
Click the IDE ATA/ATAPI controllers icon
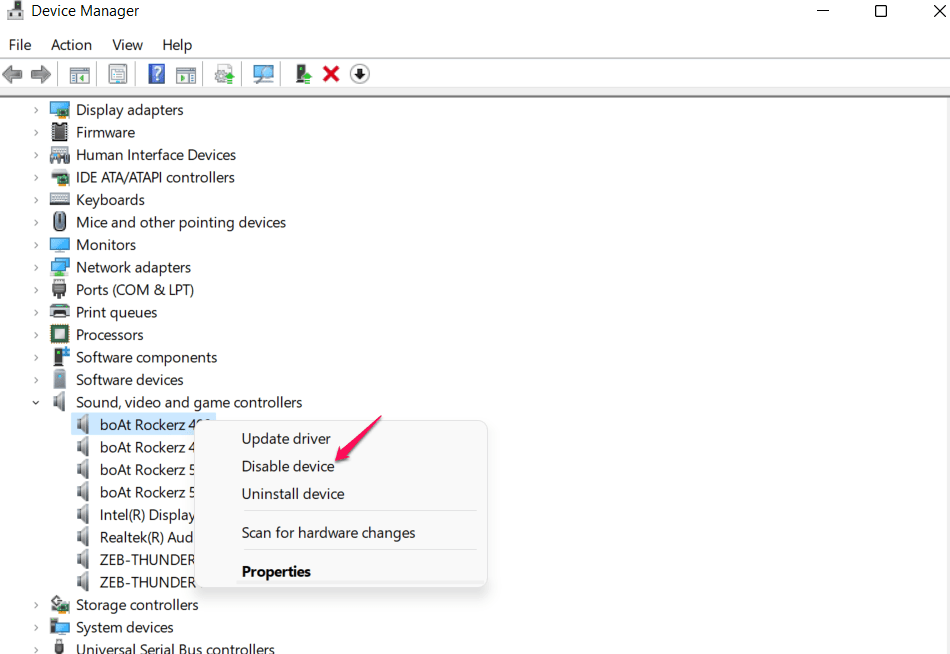59,177
